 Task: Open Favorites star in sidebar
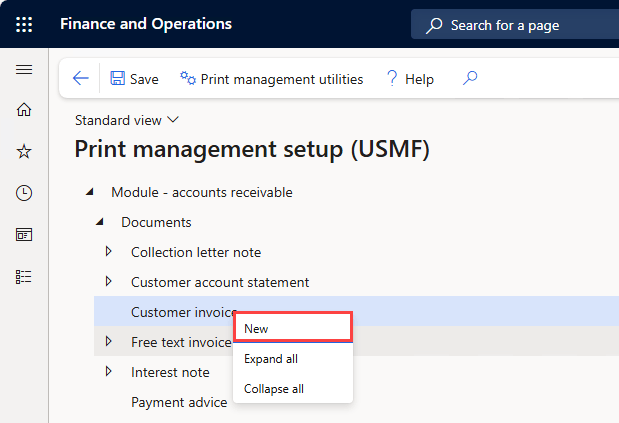(24, 152)
